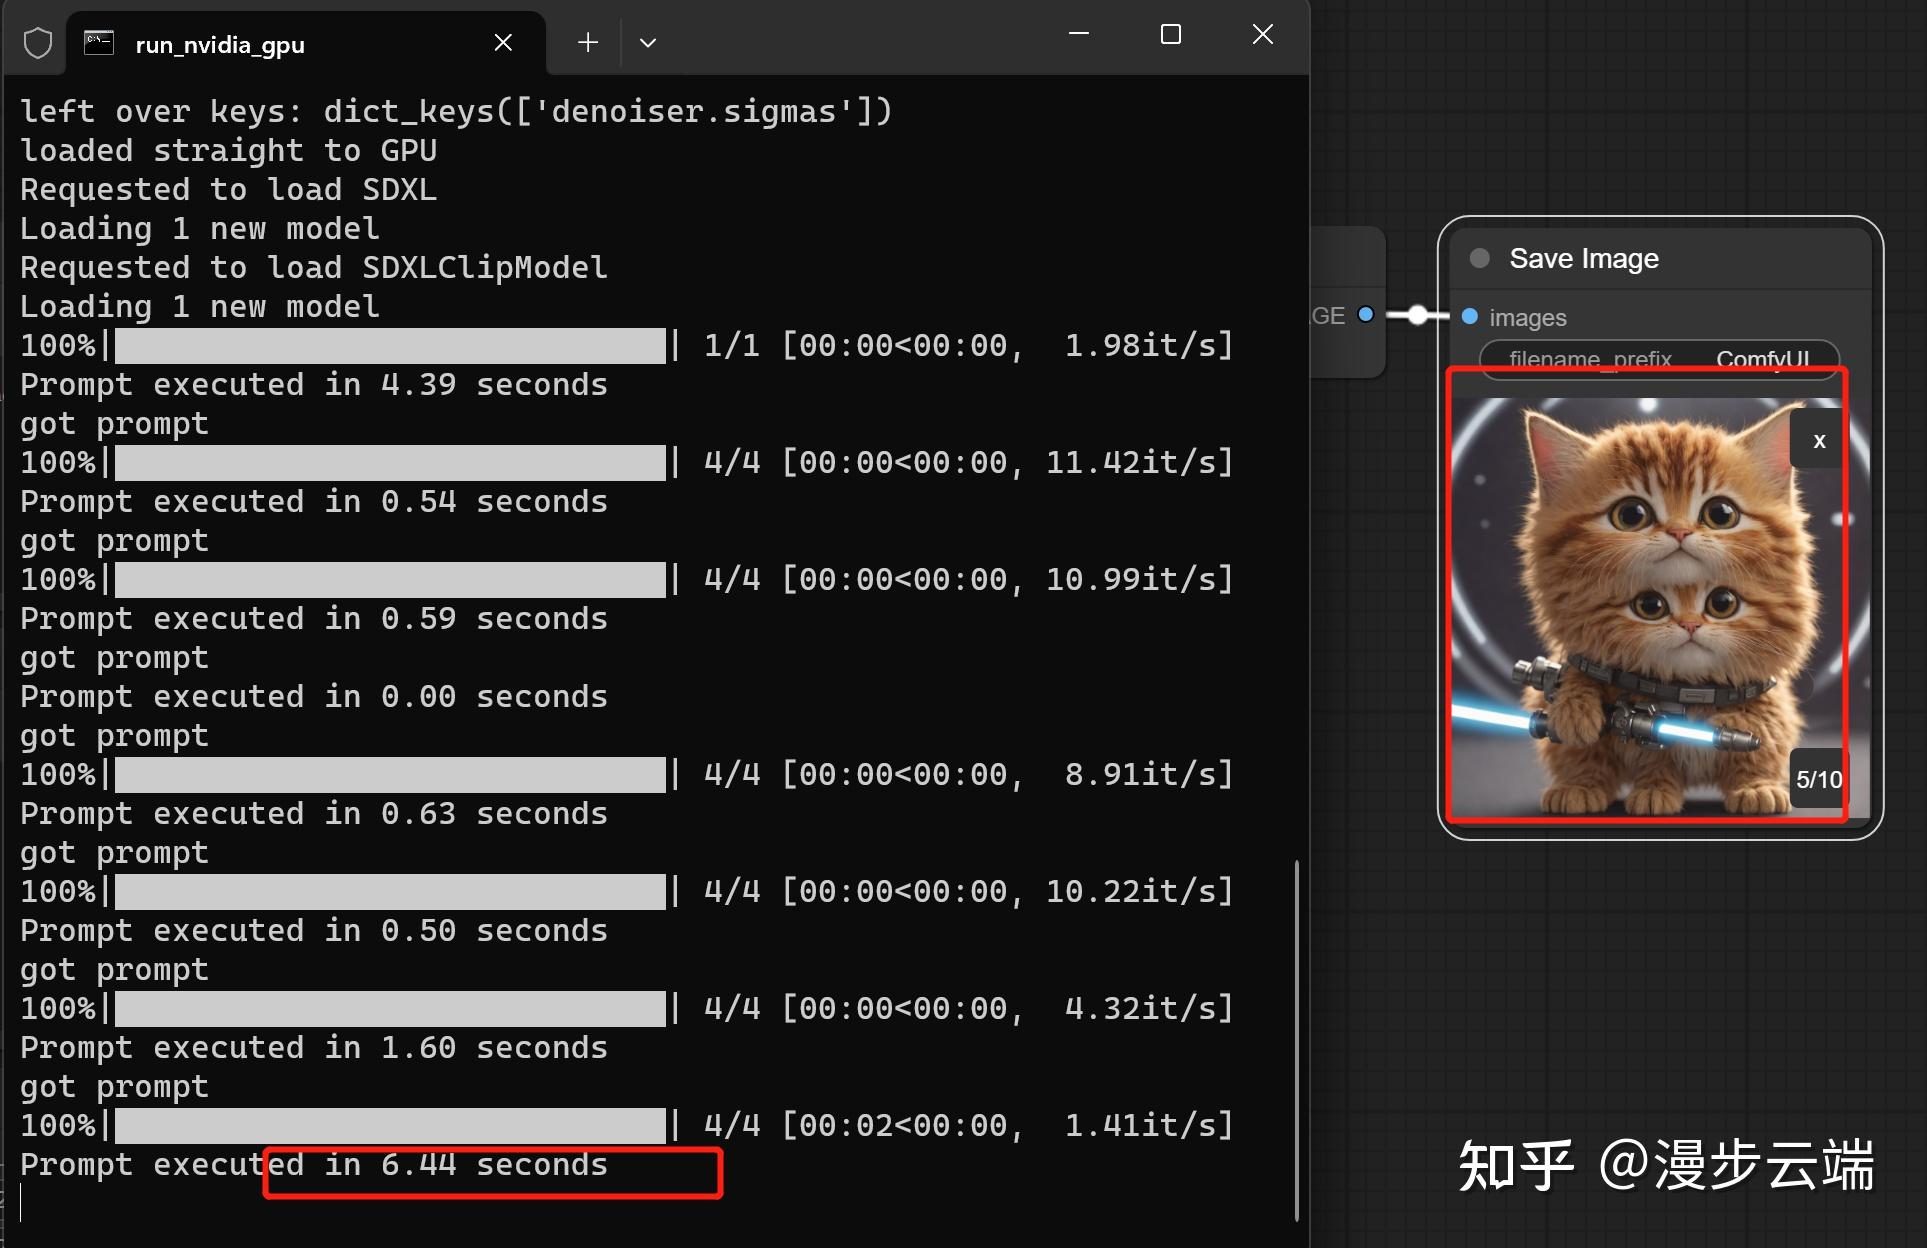Click the 5/10 batch counter on the preview
This screenshot has width=1927, height=1248.
(x=1817, y=779)
